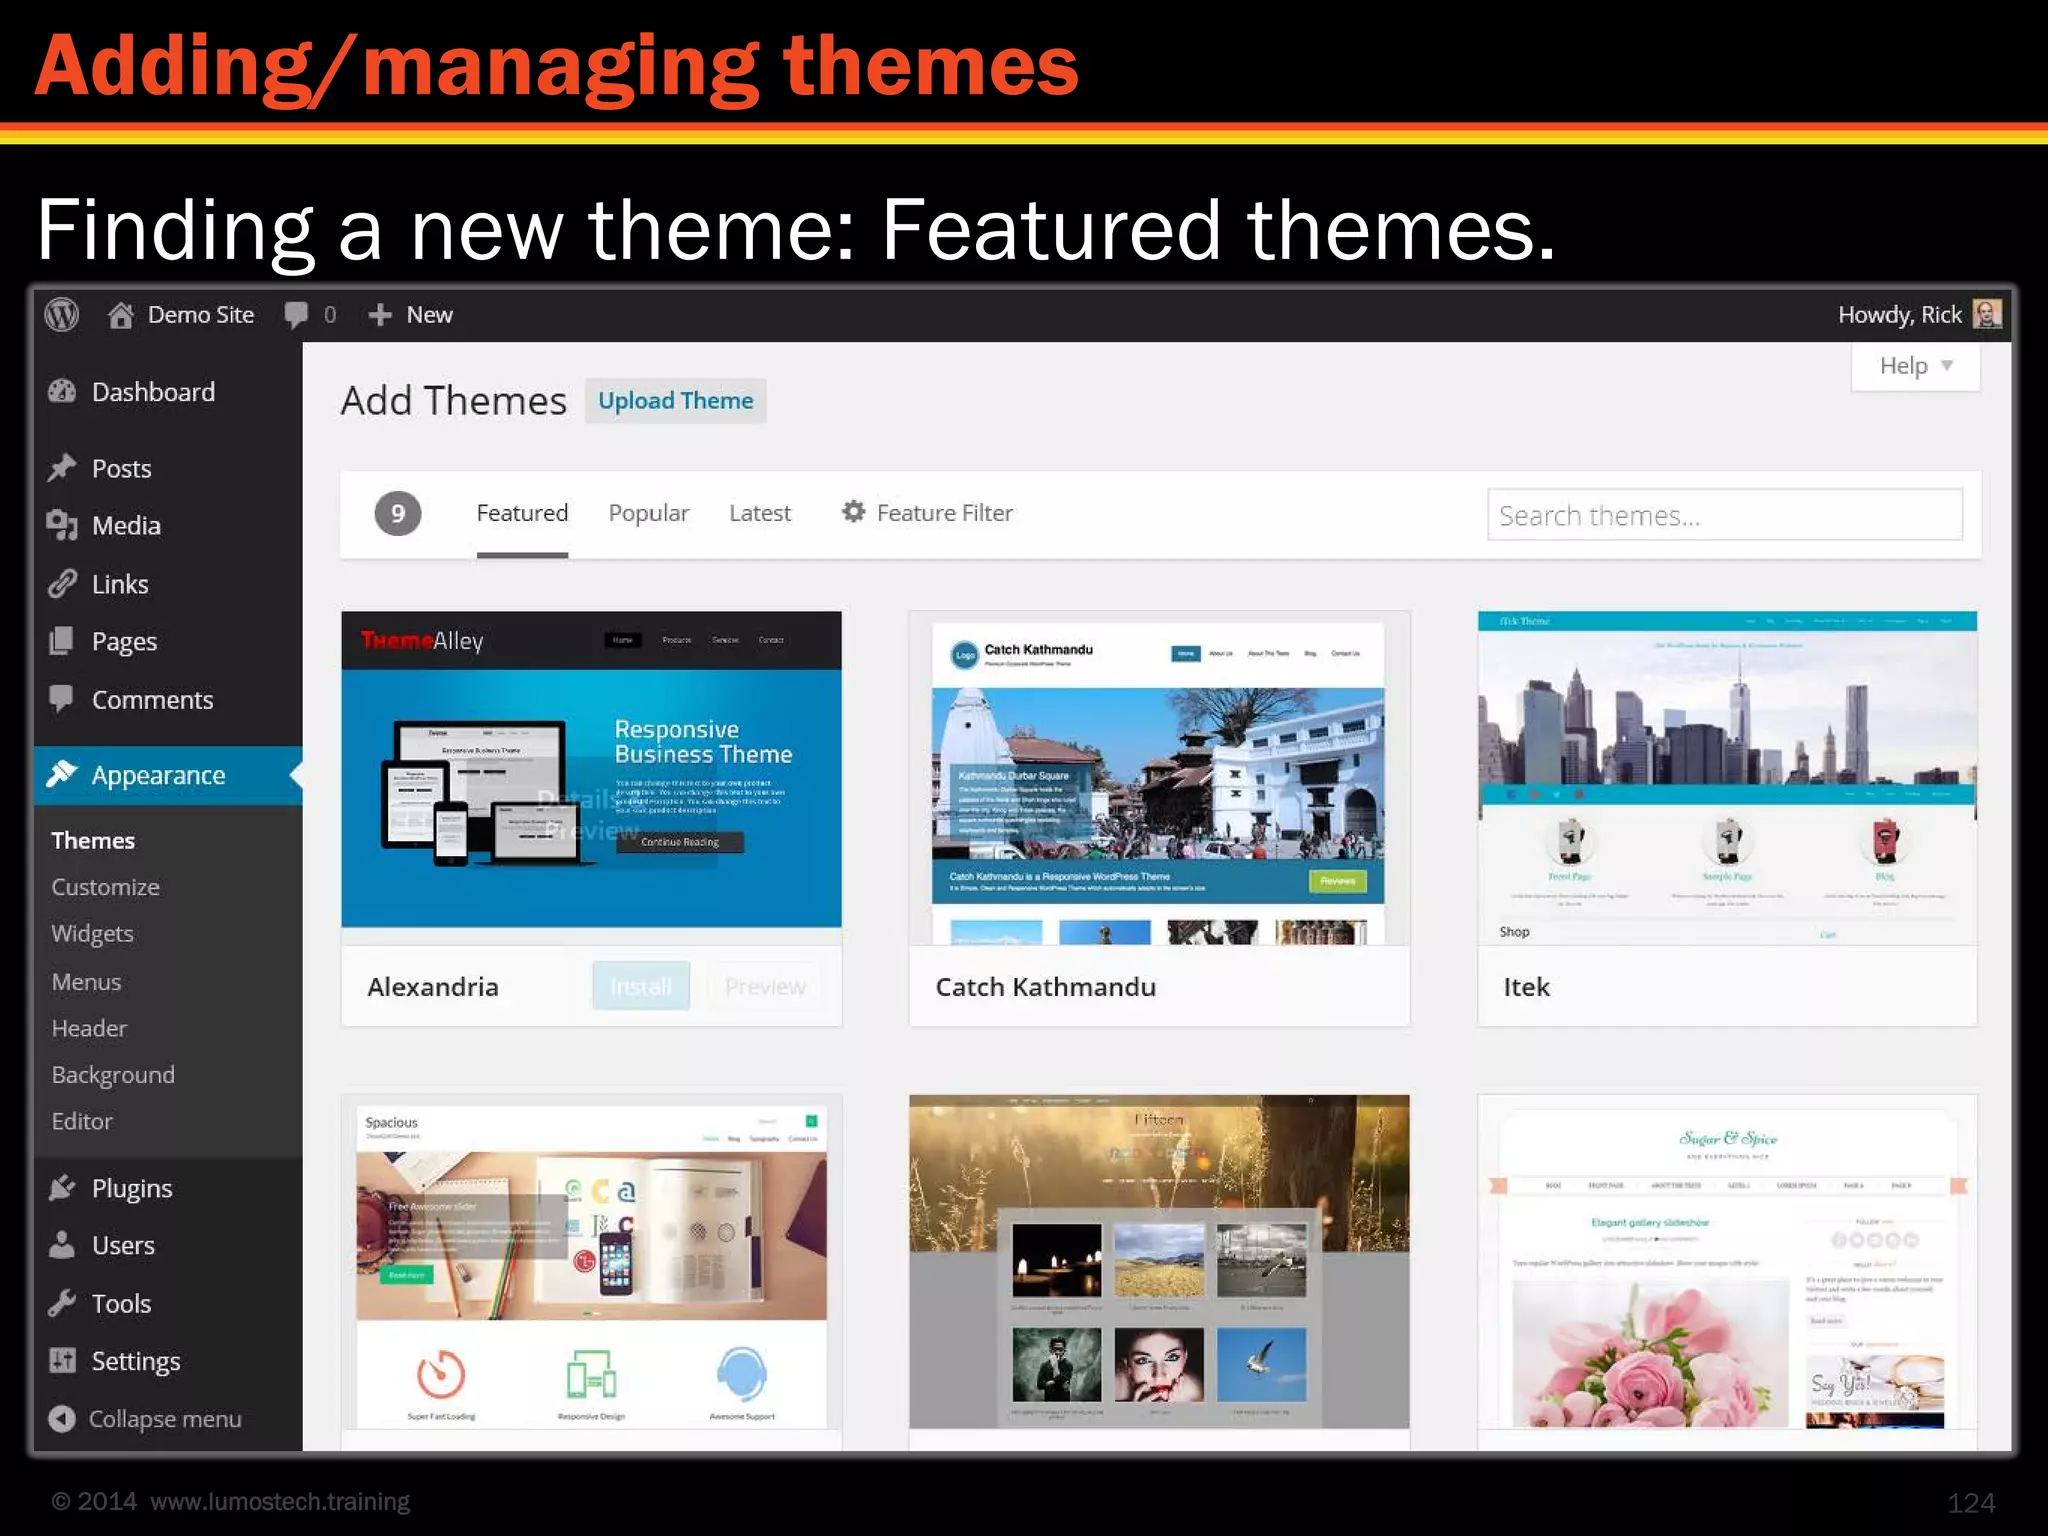Open the Customize submenu item
Image resolution: width=2048 pixels, height=1536 pixels.
coord(105,887)
